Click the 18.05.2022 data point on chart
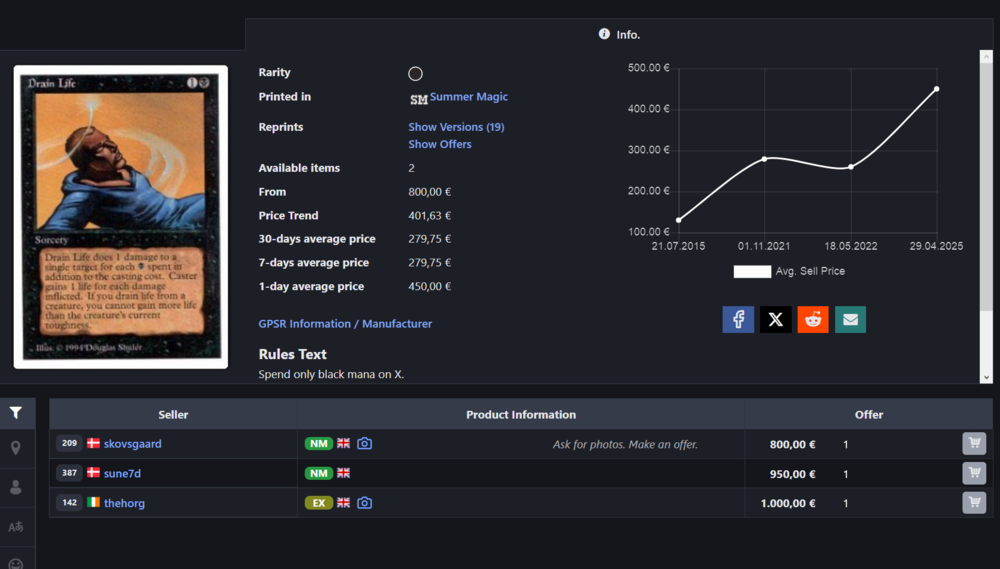The height and width of the screenshot is (569, 1000). click(x=851, y=167)
